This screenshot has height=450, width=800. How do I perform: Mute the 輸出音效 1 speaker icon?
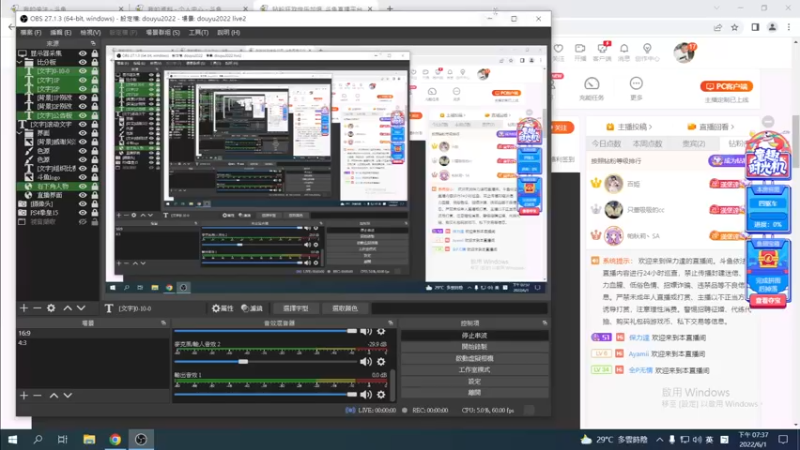(366, 394)
